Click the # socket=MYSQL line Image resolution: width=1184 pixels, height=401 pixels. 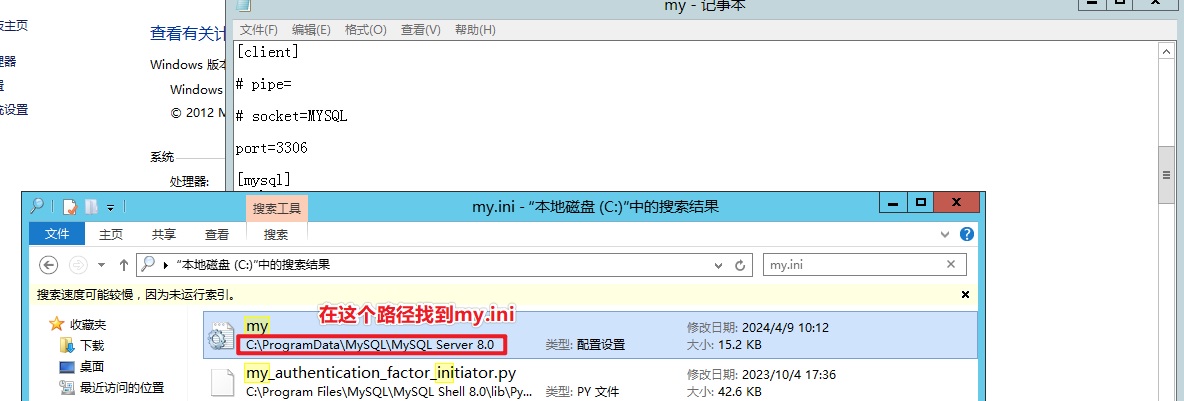tap(291, 117)
